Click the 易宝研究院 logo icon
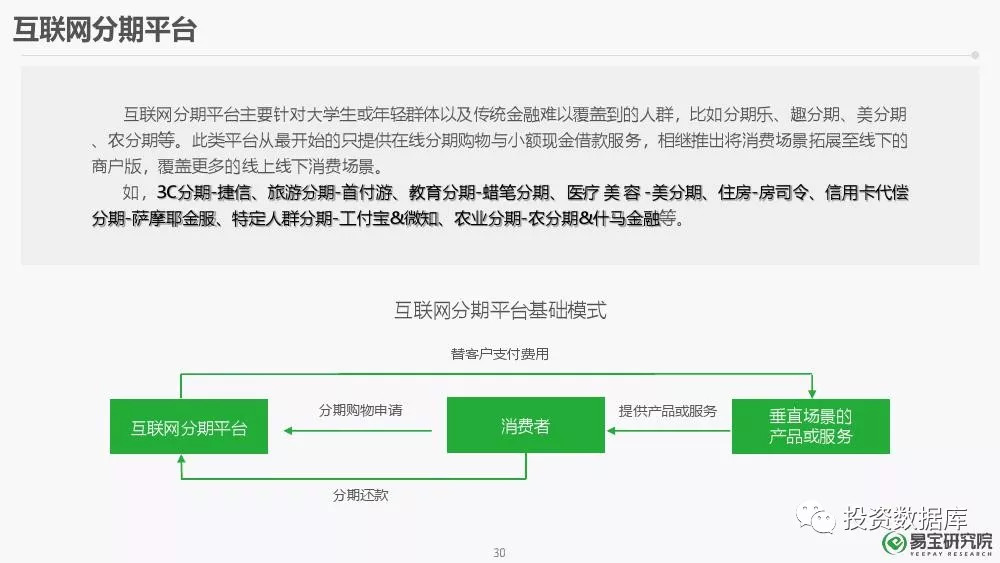 coord(894,543)
